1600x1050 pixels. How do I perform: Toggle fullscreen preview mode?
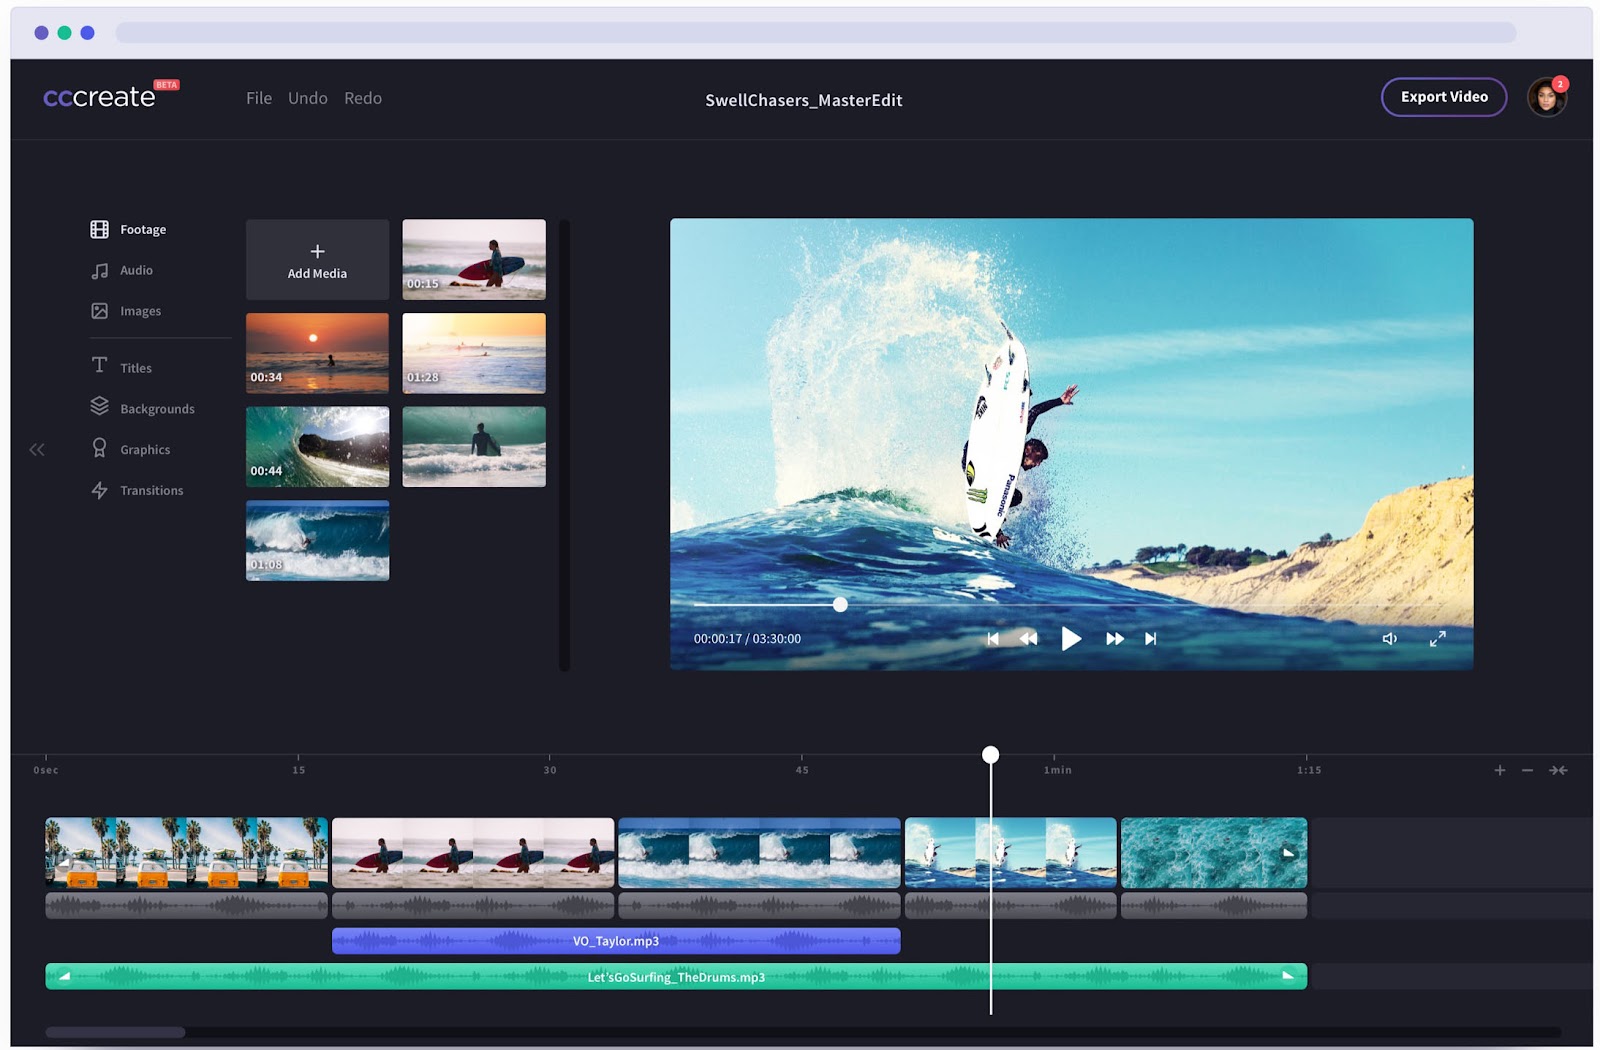tap(1437, 639)
